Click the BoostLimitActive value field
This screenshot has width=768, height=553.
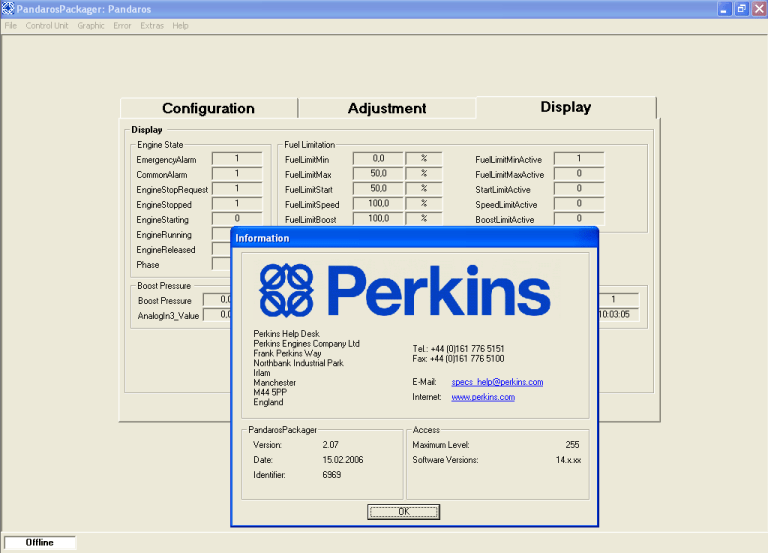coord(579,218)
